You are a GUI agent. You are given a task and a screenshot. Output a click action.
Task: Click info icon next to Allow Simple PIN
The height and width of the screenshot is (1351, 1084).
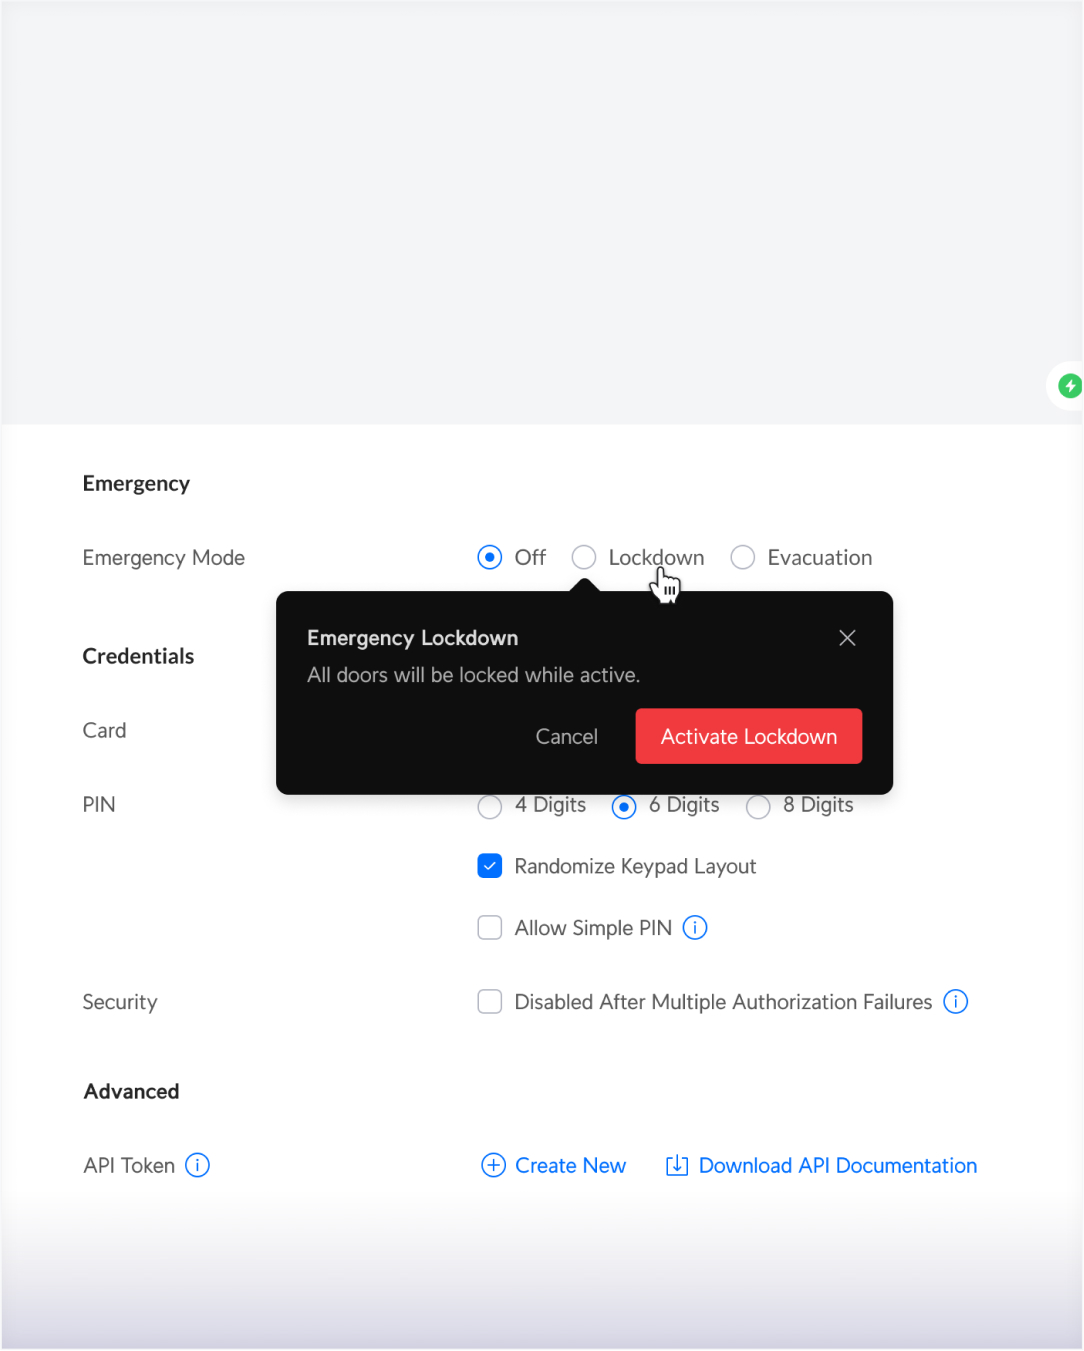tap(694, 928)
